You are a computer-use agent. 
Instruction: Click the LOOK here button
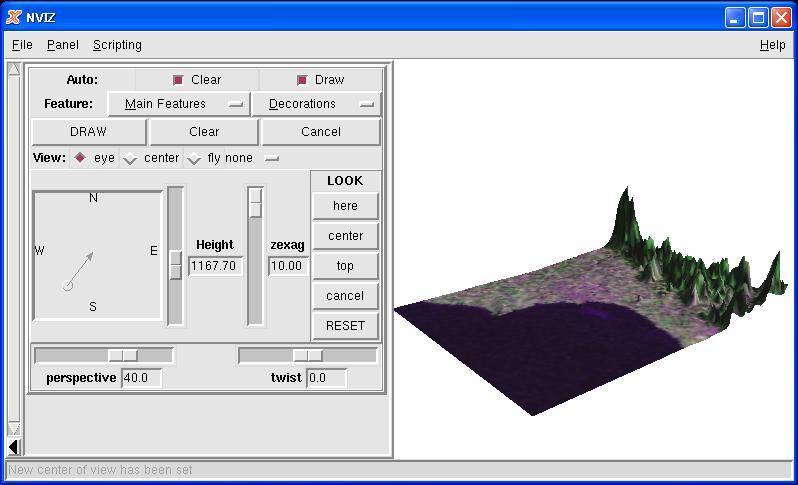(x=345, y=206)
